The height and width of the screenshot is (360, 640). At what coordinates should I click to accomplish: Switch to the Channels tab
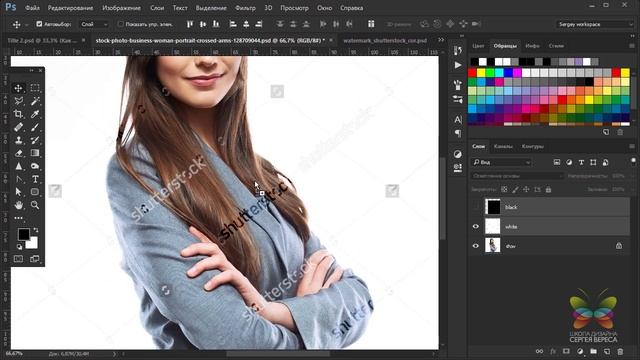(503, 146)
